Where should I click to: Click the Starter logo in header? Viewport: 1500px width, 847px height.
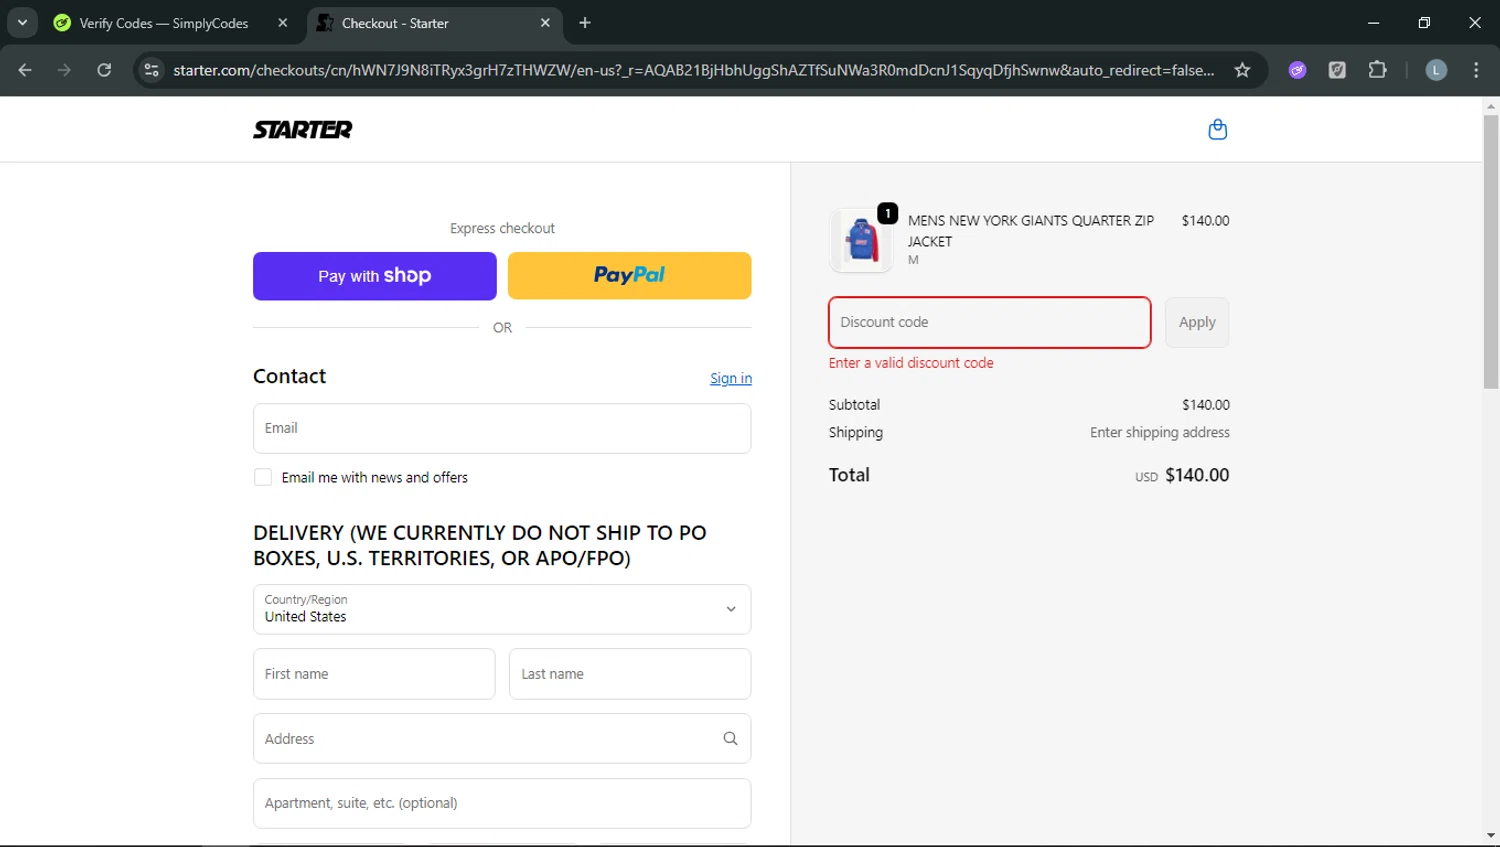[x=303, y=130]
